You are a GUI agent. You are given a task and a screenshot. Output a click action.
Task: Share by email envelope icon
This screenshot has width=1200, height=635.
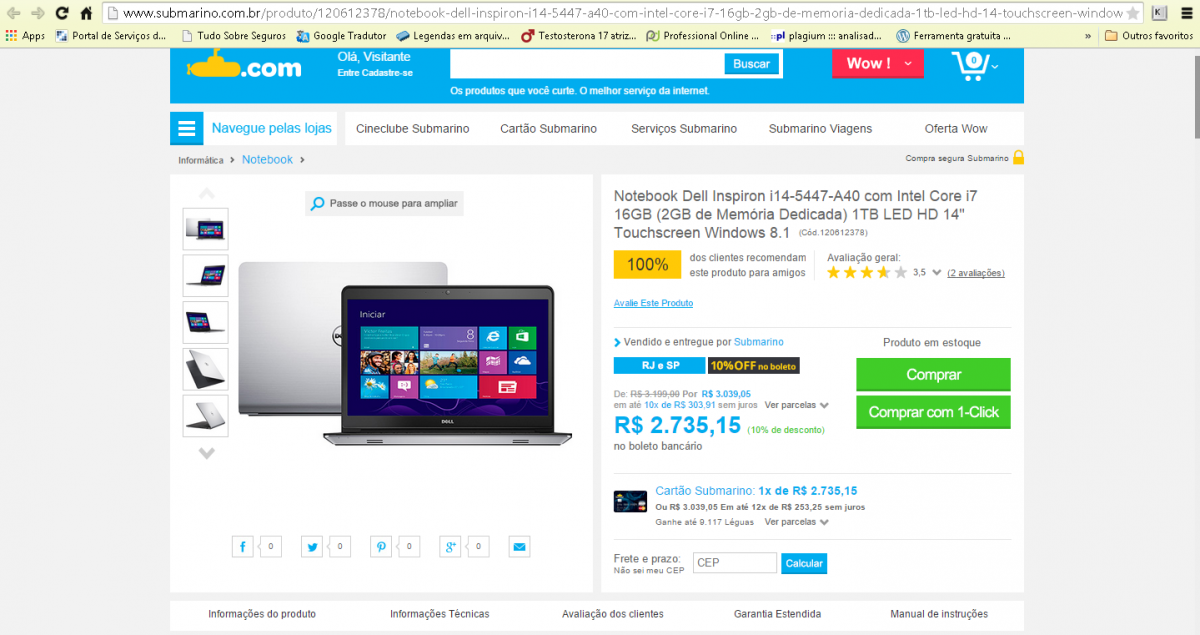tap(519, 547)
